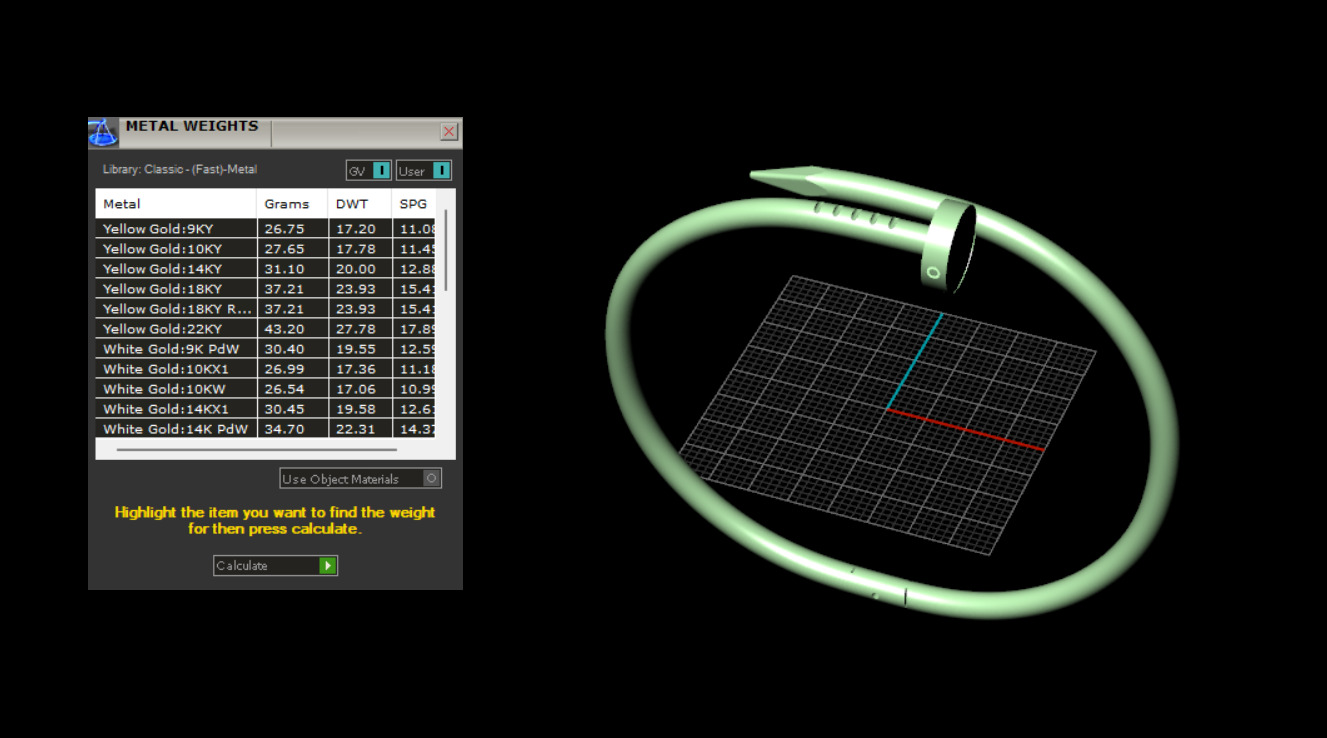Click the SPG column header

413,204
